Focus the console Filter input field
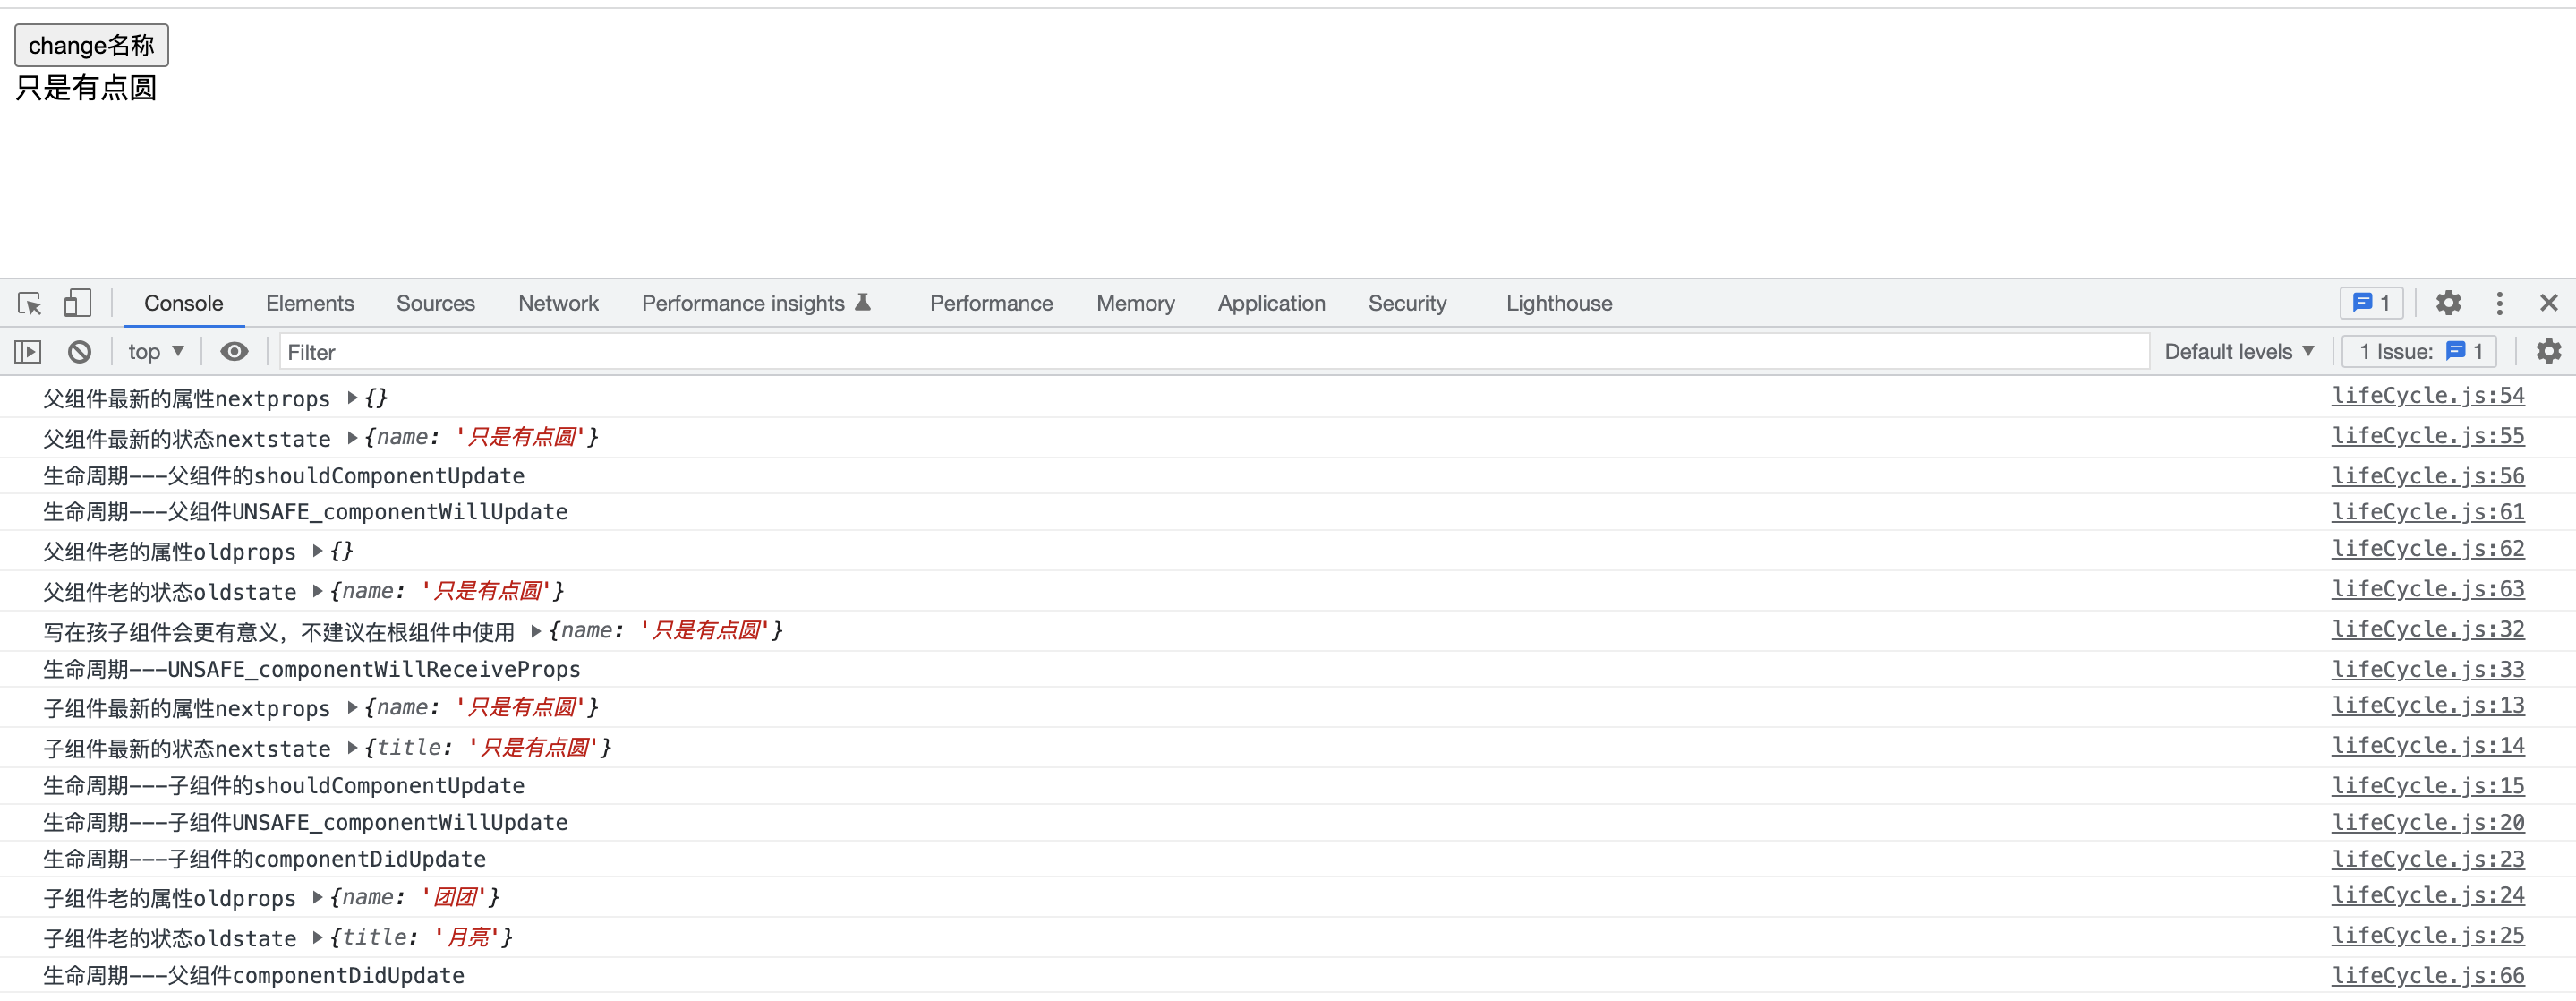The image size is (2576, 1001). pyautogui.click(x=1200, y=352)
